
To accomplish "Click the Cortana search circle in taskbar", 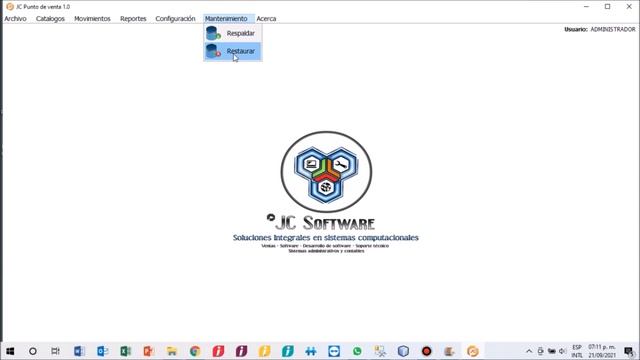I will coord(33,351).
